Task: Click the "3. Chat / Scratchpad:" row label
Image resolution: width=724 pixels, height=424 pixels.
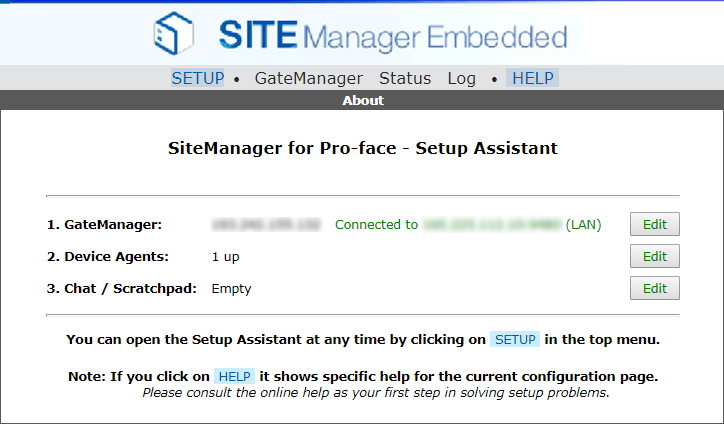Action: pyautogui.click(x=130, y=289)
